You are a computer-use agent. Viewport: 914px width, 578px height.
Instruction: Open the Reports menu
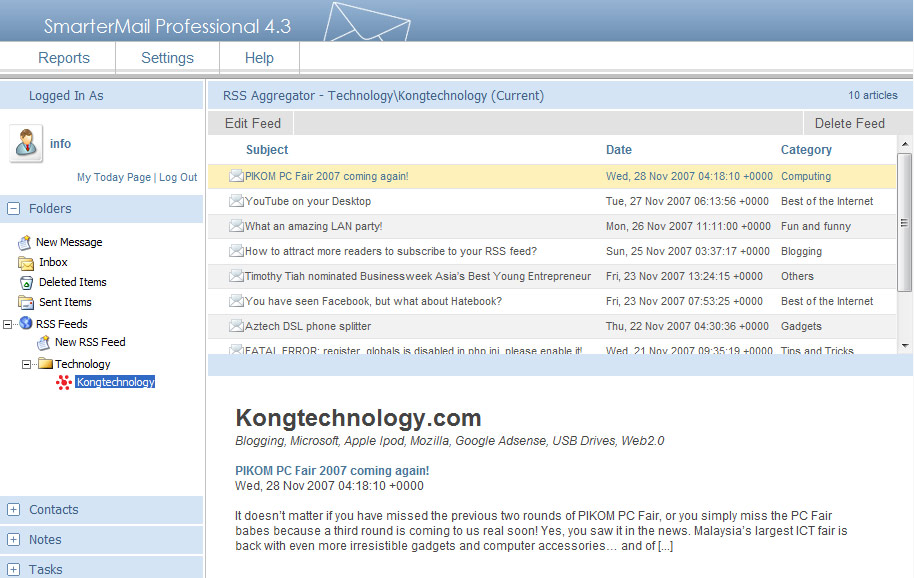click(64, 58)
